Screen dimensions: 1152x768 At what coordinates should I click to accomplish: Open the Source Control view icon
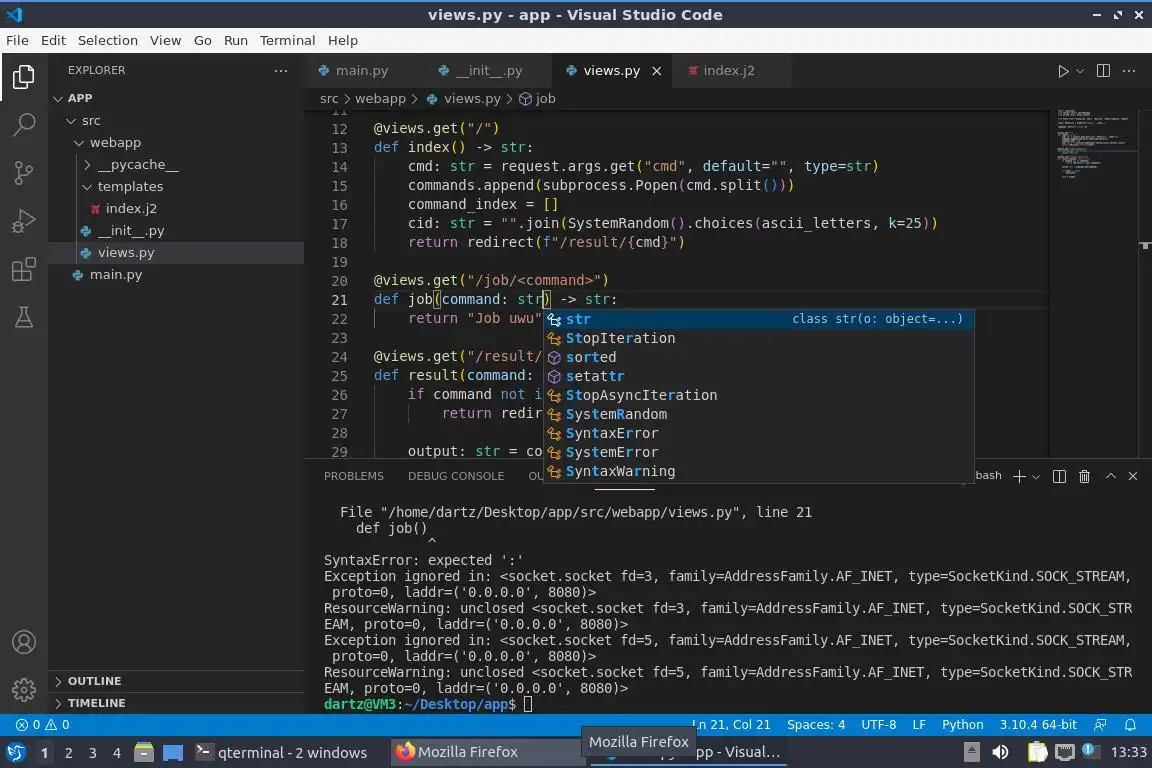(x=24, y=173)
